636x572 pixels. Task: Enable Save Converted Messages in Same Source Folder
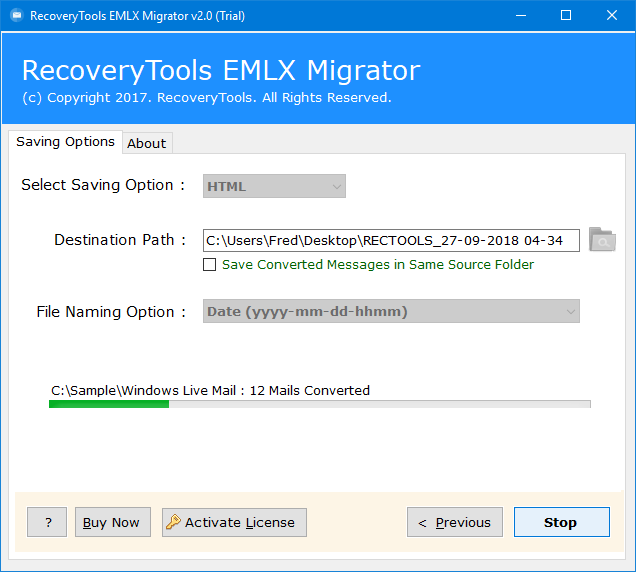[x=210, y=264]
